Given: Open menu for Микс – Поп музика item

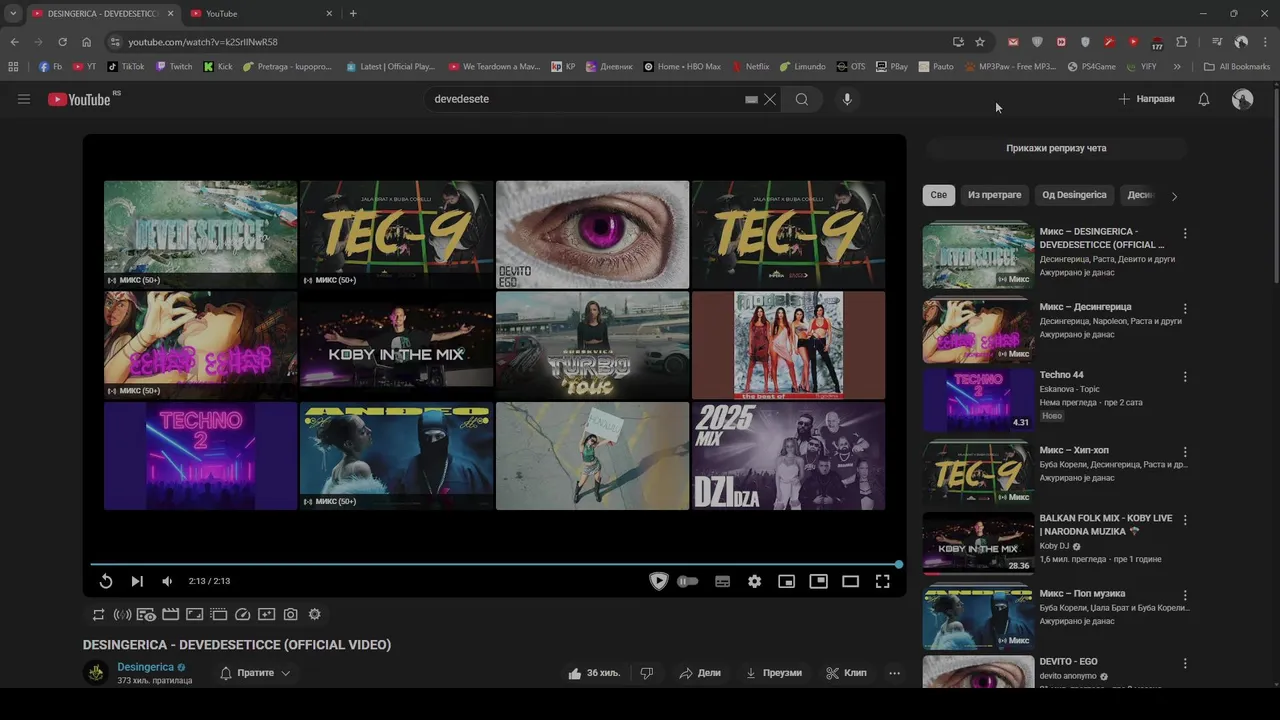Looking at the screenshot, I should point(1185,595).
